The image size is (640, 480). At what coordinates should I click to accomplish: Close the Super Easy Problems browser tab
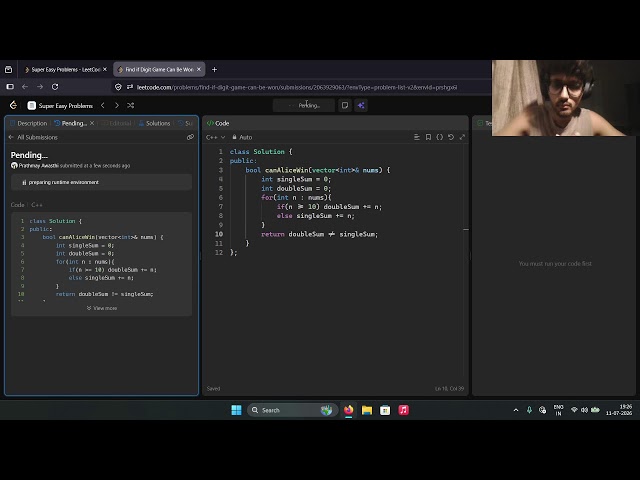pyautogui.click(x=105, y=69)
